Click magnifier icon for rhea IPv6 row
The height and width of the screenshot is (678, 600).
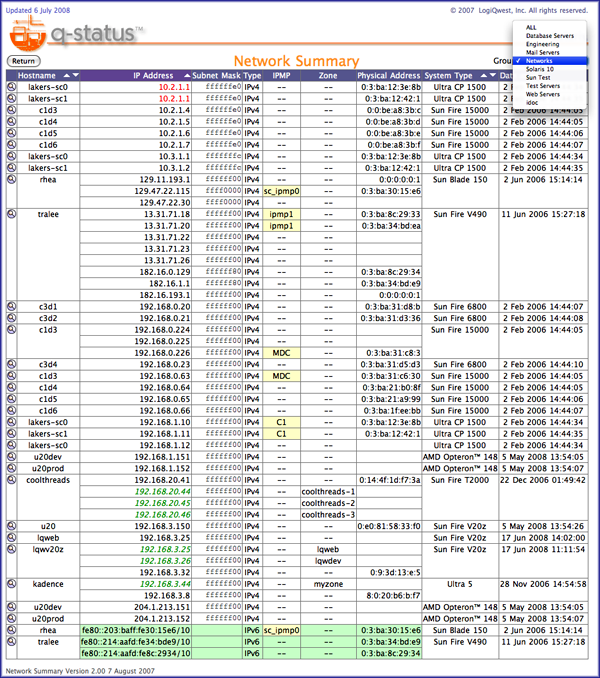(12, 630)
